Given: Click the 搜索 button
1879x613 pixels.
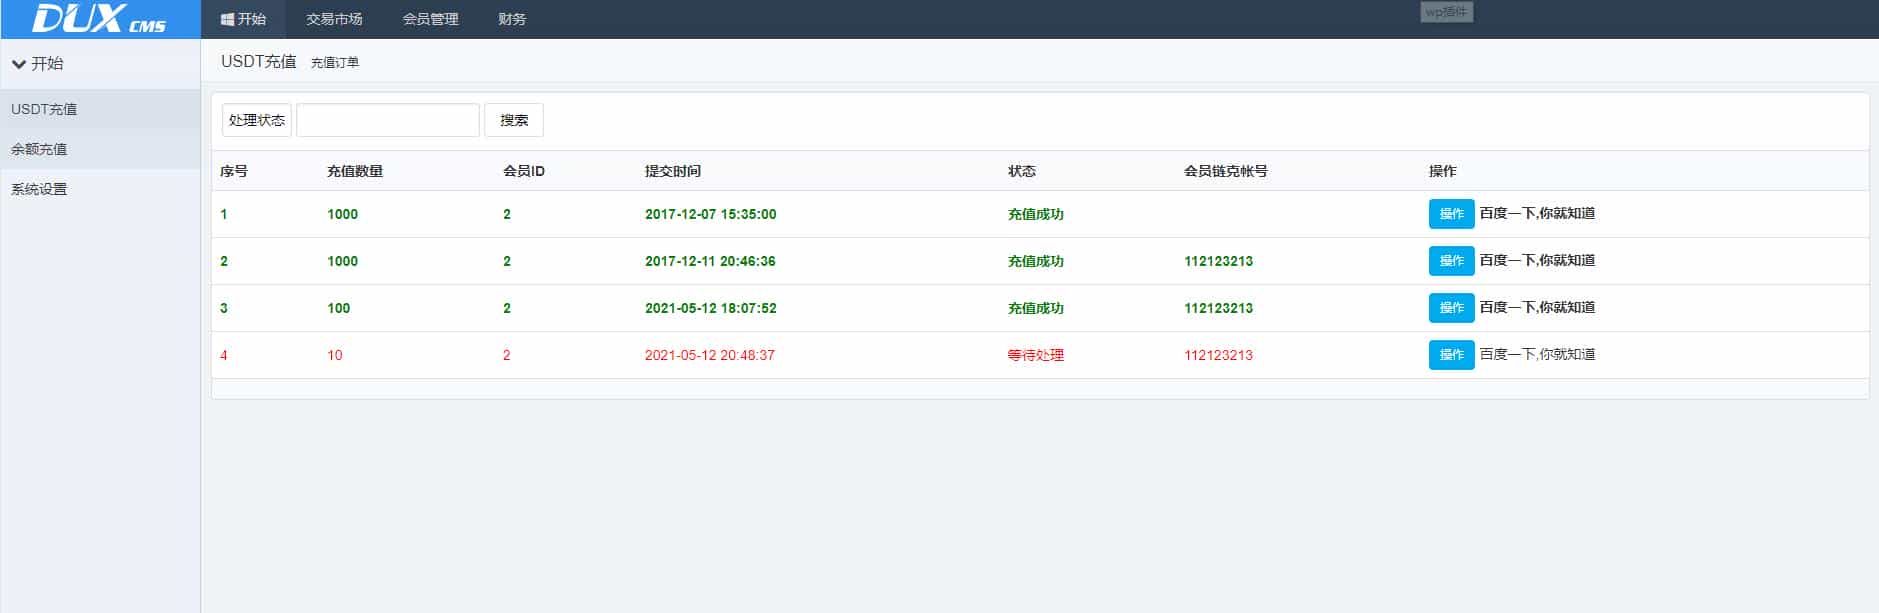Looking at the screenshot, I should (x=514, y=120).
